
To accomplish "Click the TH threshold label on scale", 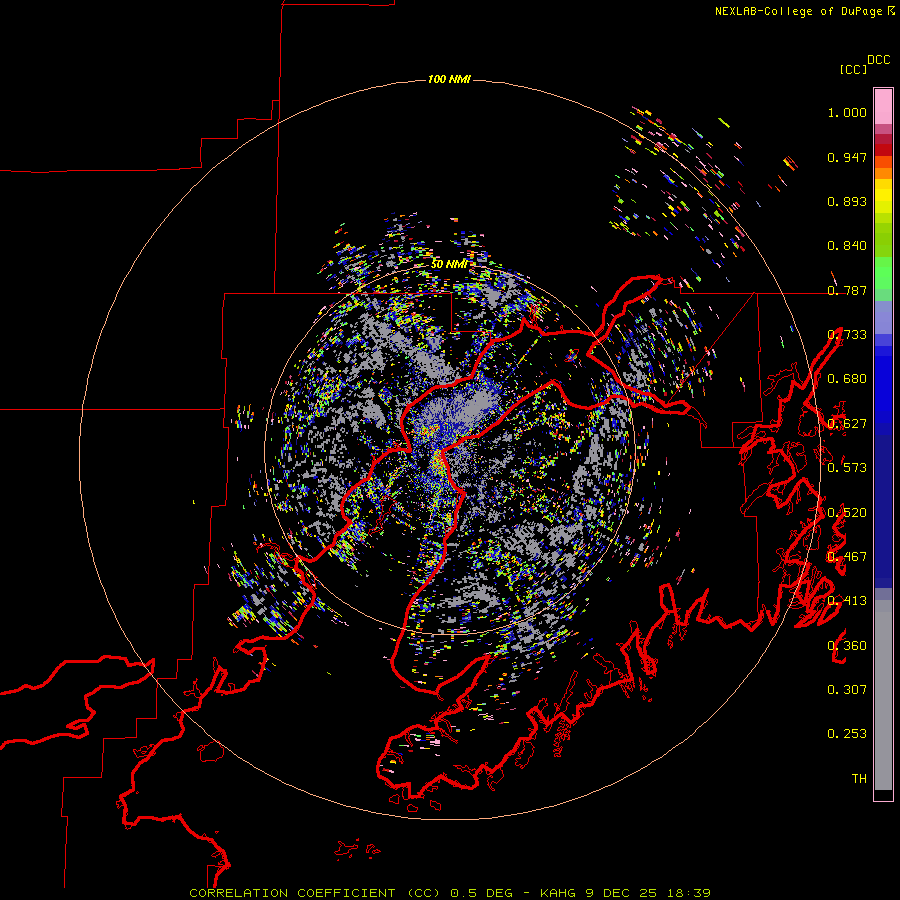I will (859, 779).
